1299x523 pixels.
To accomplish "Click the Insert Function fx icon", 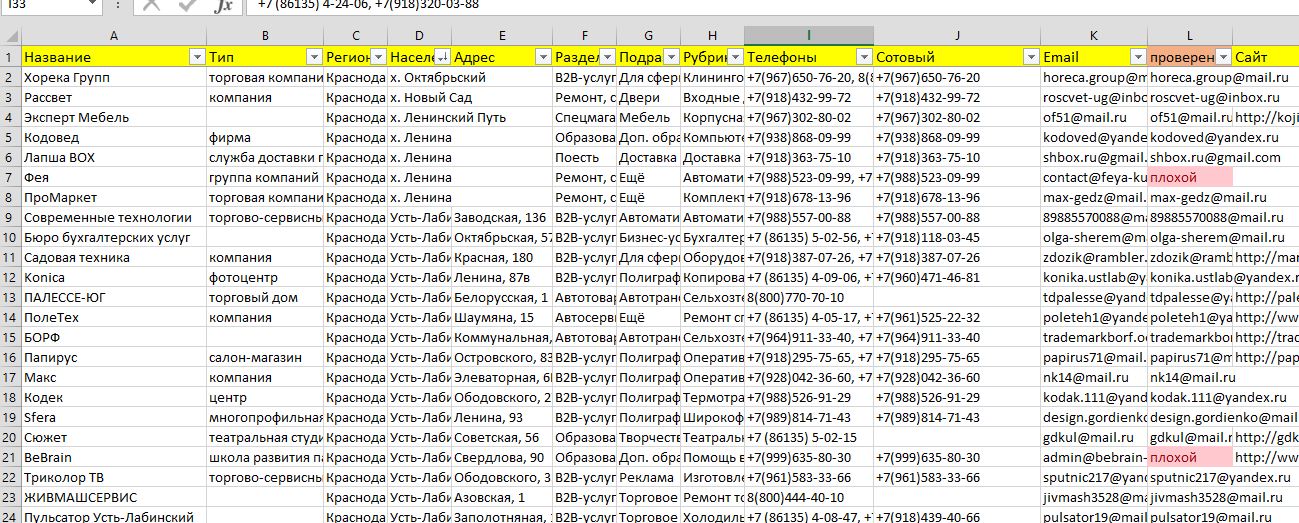I will [x=224, y=6].
